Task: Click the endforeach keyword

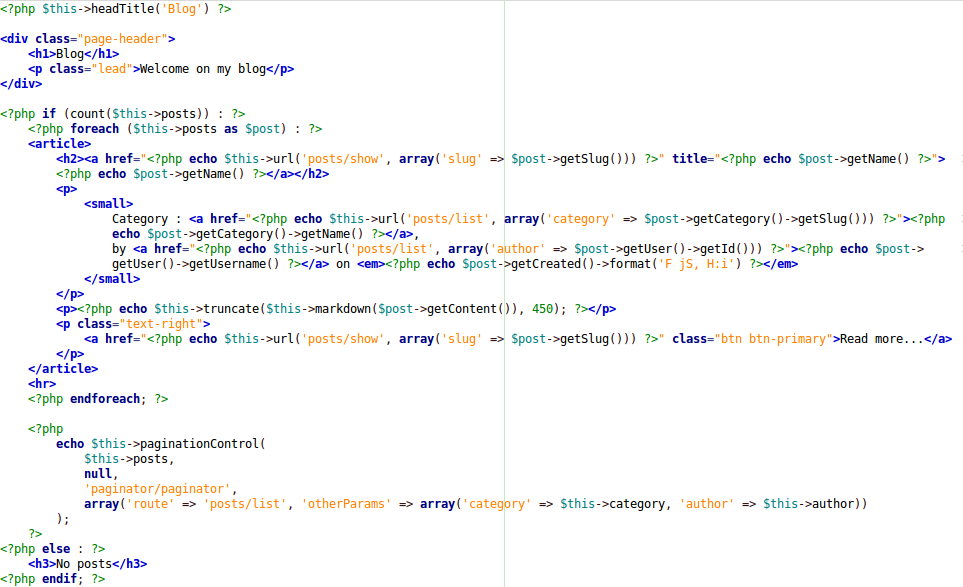Action: pos(104,399)
